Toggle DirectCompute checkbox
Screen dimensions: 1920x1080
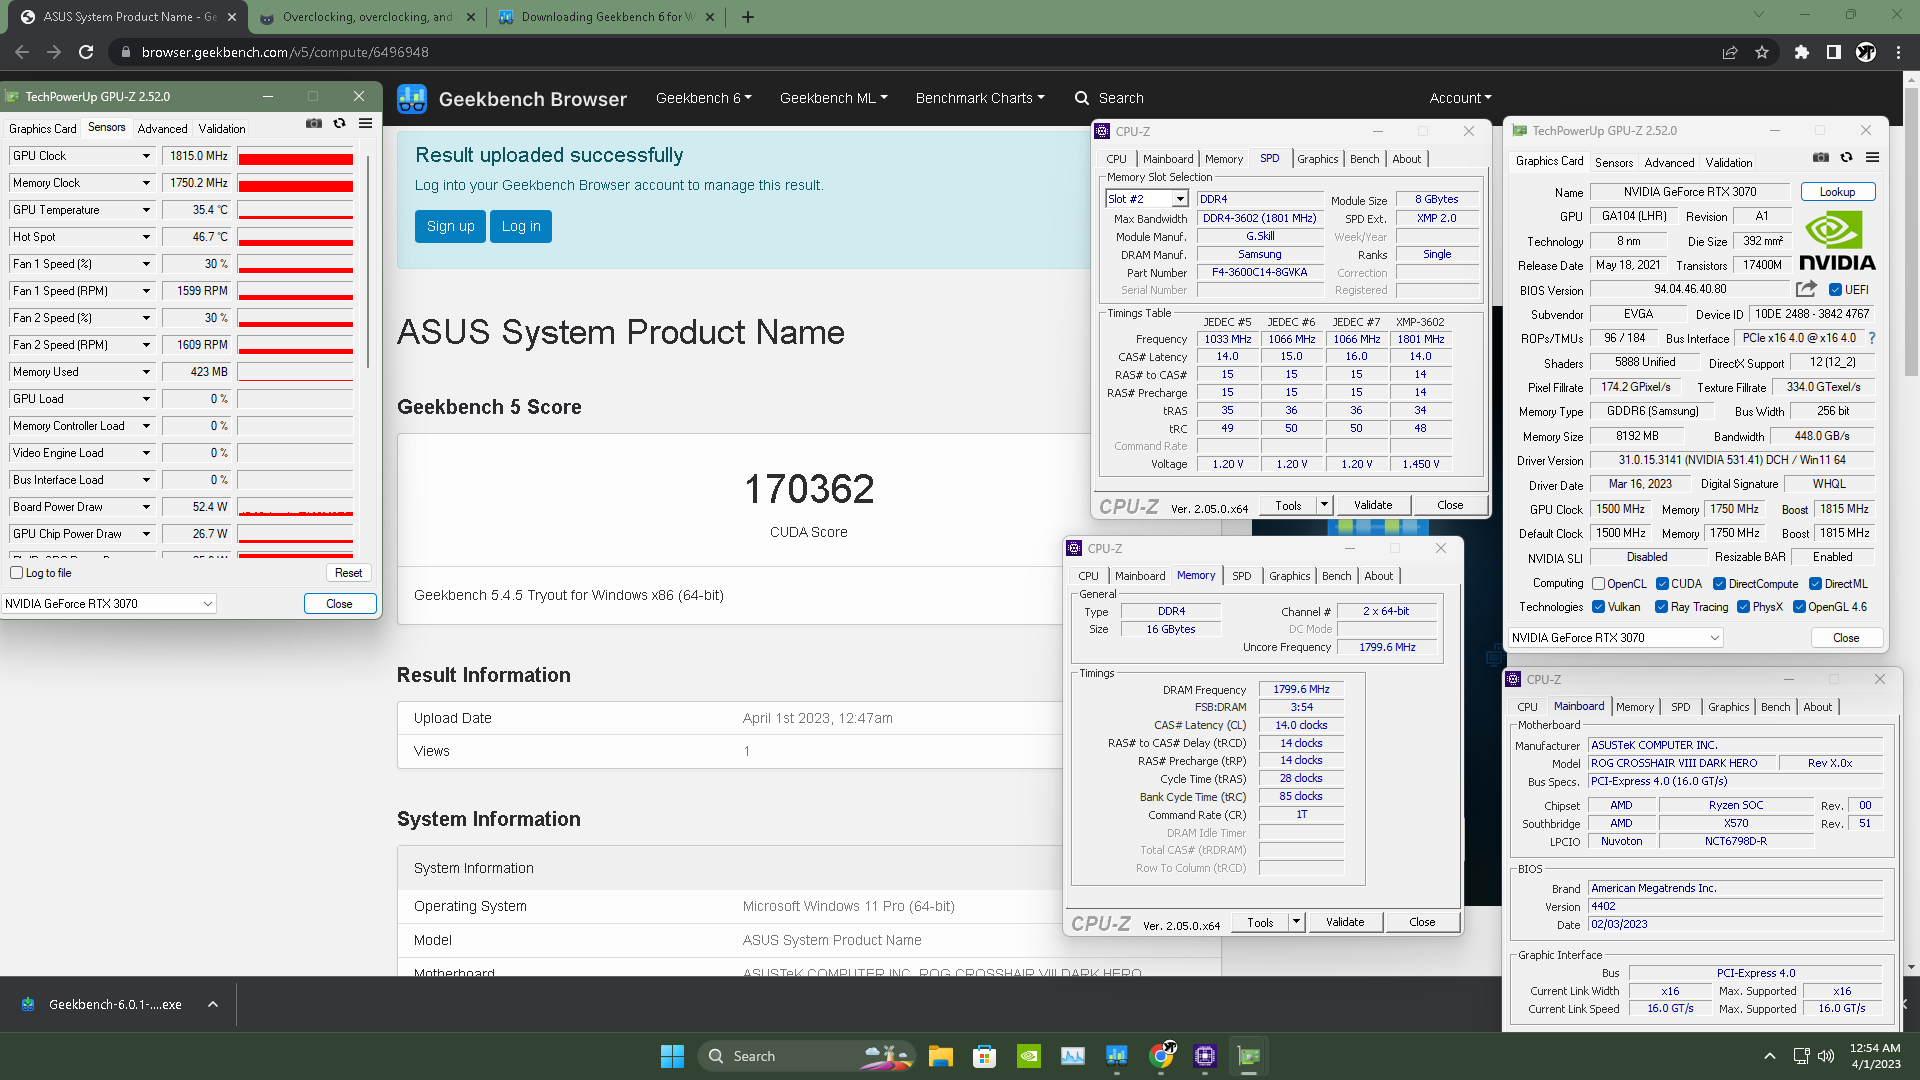1720,584
